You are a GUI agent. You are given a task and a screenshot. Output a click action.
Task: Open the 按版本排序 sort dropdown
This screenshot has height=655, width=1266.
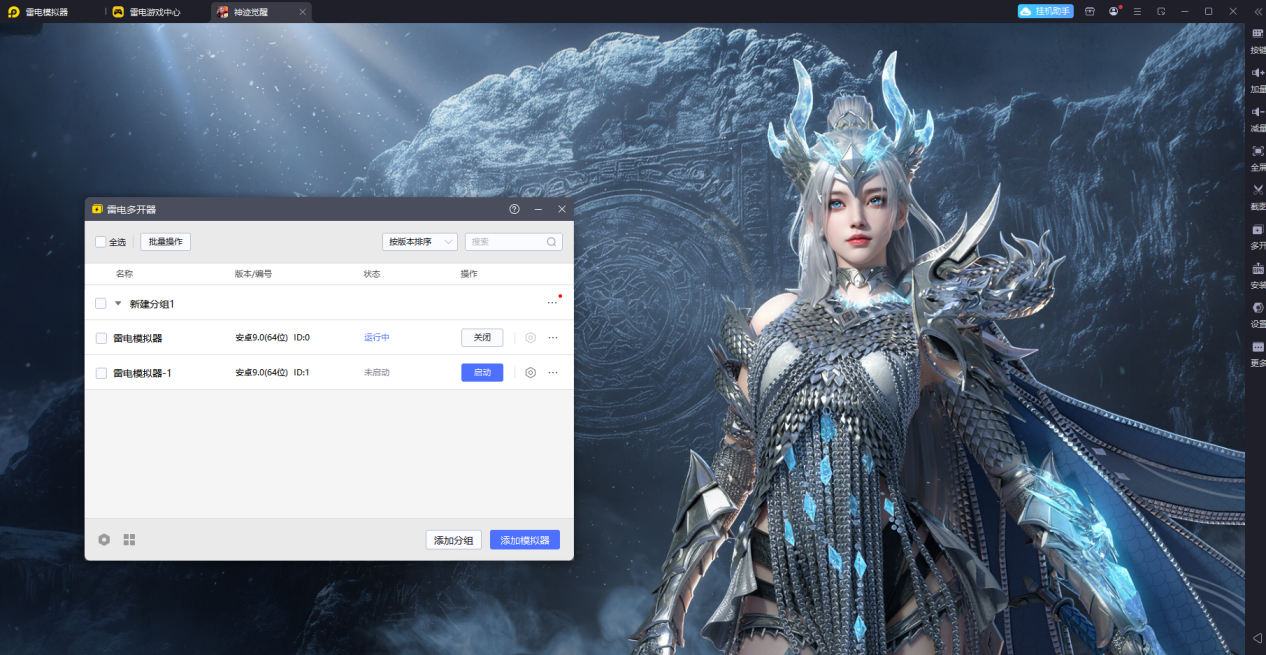[420, 242]
